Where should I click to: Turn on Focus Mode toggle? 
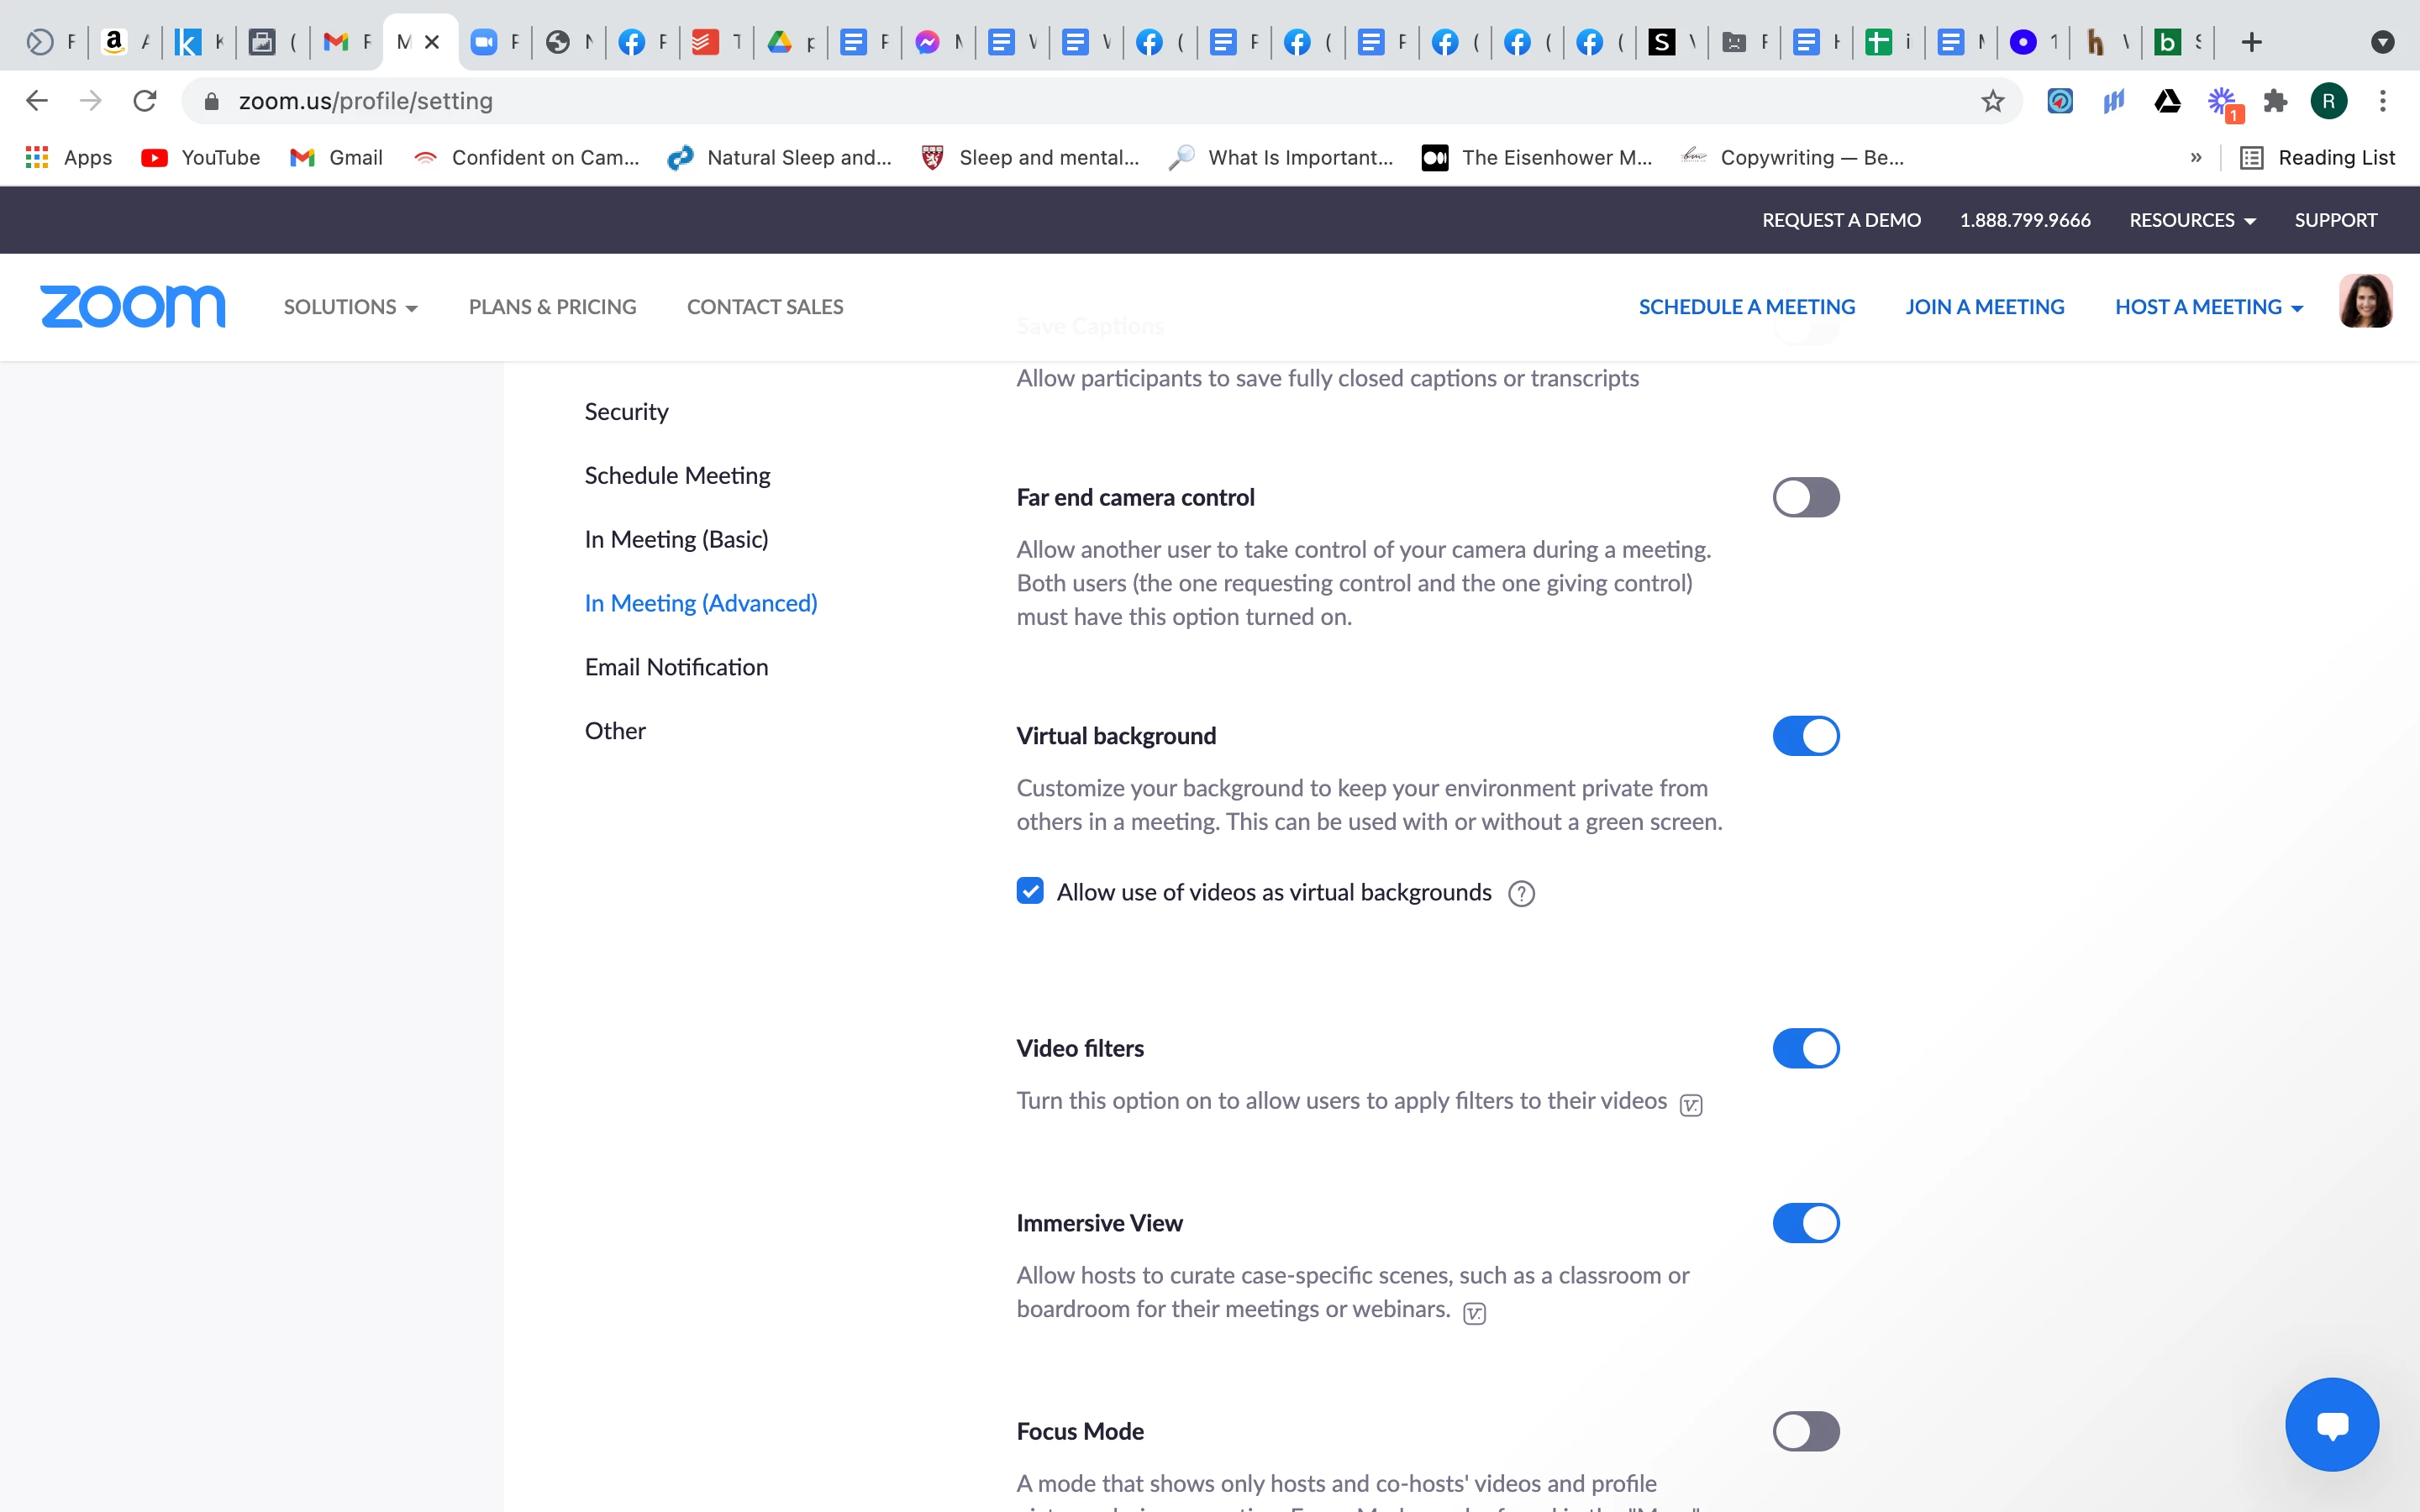1805,1431
